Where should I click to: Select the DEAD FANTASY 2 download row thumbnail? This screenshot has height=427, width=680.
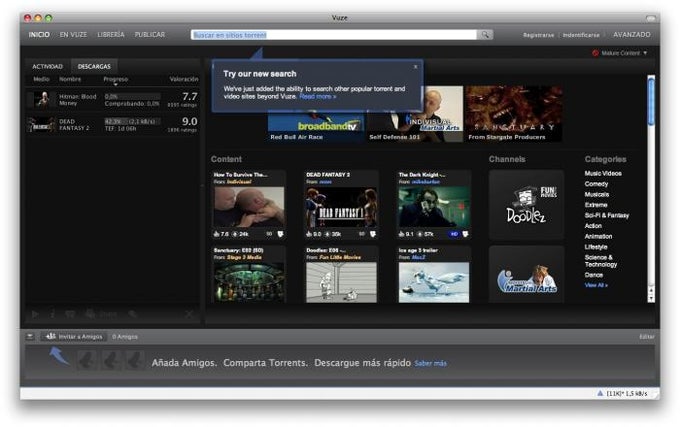pos(41,125)
